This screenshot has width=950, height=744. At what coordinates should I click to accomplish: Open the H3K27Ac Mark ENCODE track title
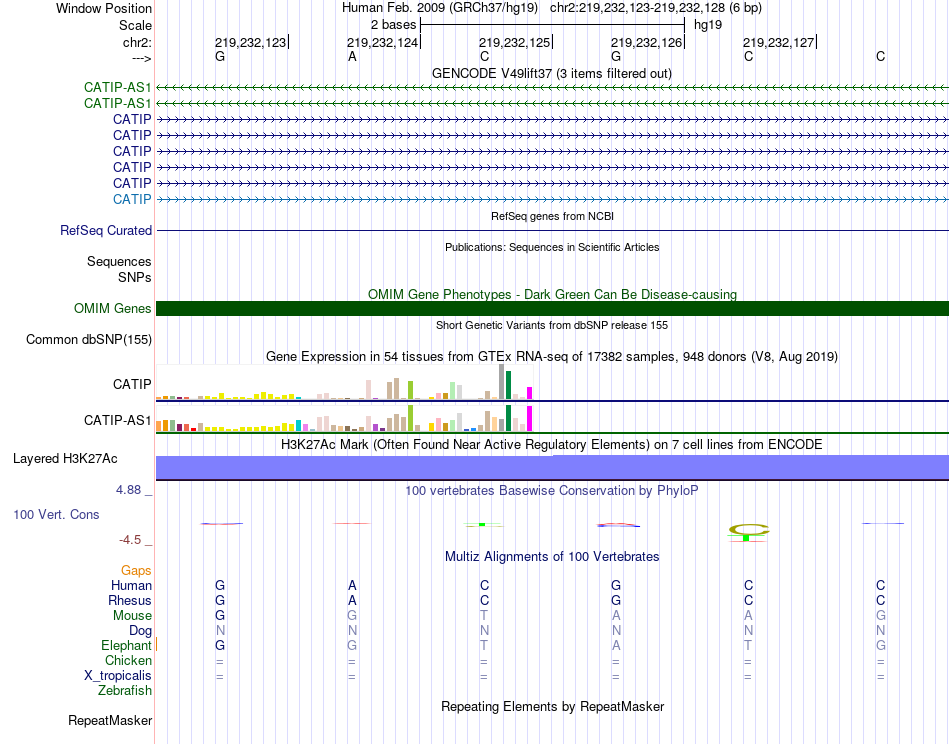552,445
